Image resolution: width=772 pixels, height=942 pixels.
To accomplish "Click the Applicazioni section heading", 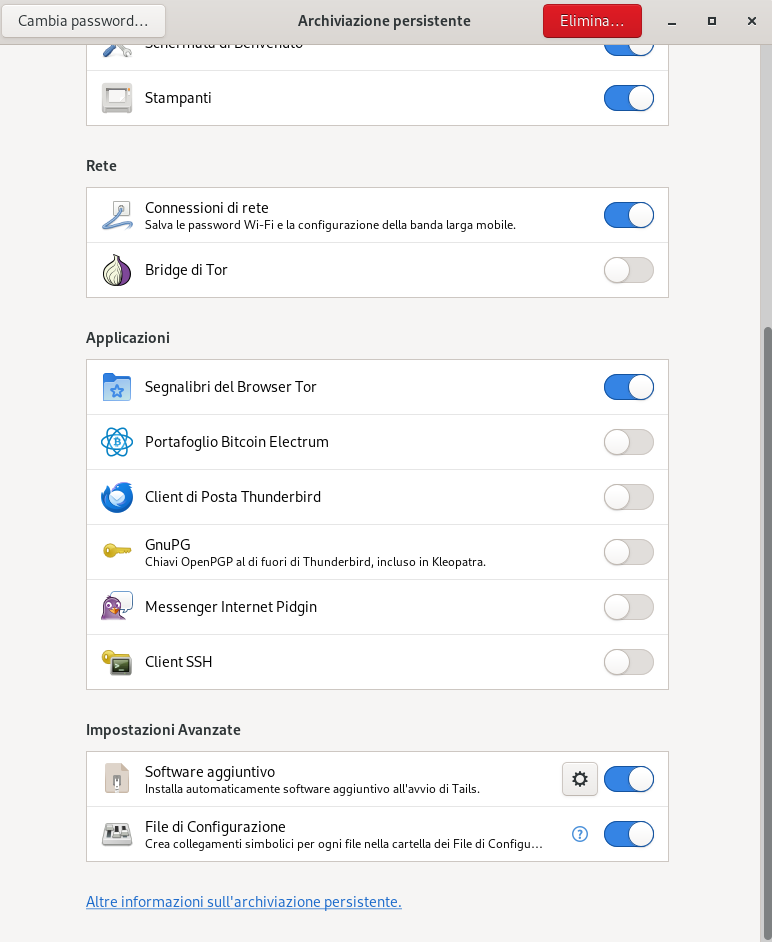I will pos(128,338).
